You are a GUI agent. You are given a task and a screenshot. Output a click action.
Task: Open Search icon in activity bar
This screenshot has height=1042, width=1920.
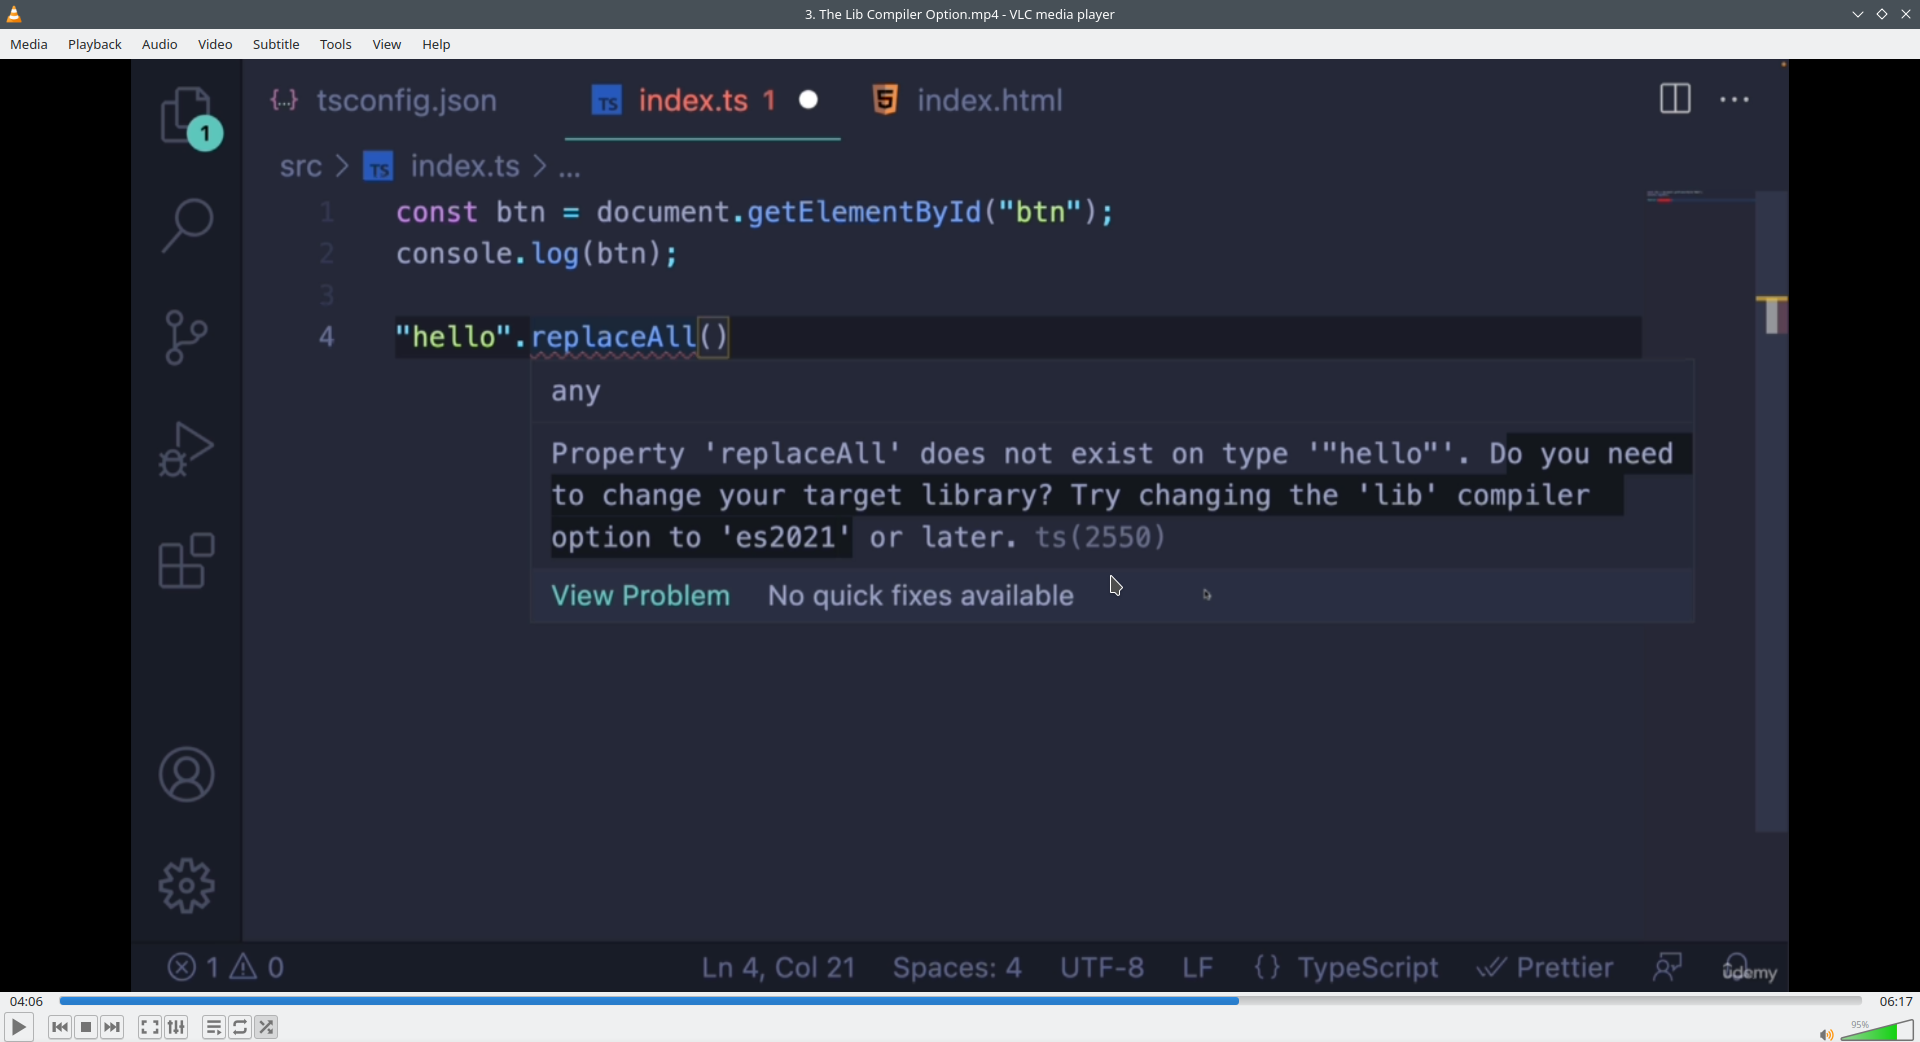click(187, 225)
